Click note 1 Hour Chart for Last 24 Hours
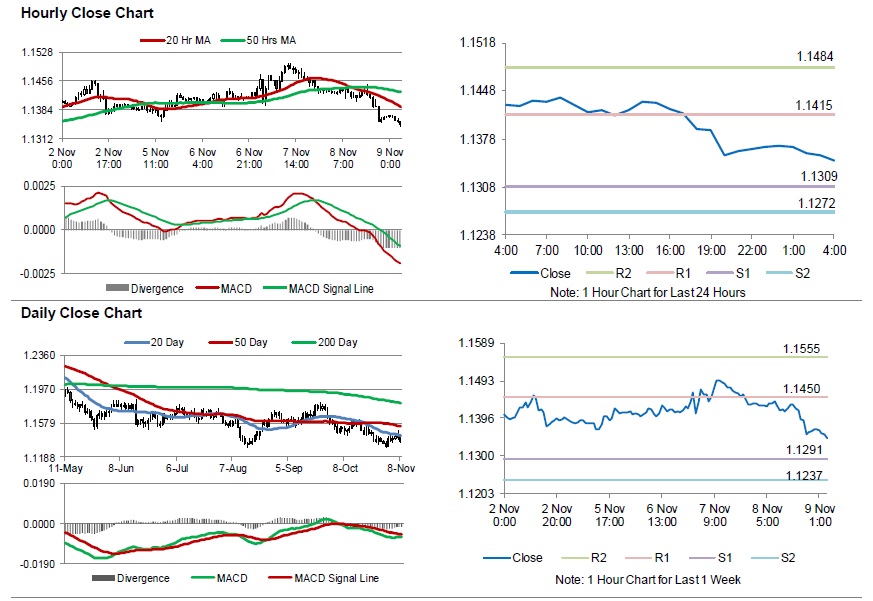873x601 pixels. coord(648,292)
